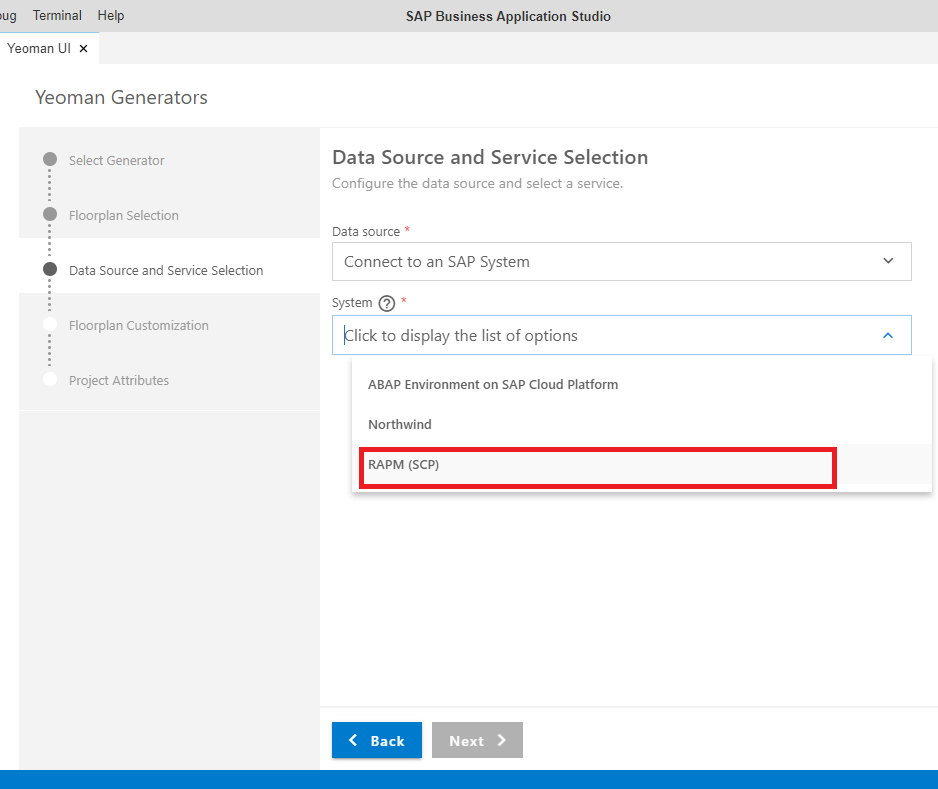The image size is (938, 789).
Task: Click the Select Generator step circle
Action: click(x=50, y=159)
